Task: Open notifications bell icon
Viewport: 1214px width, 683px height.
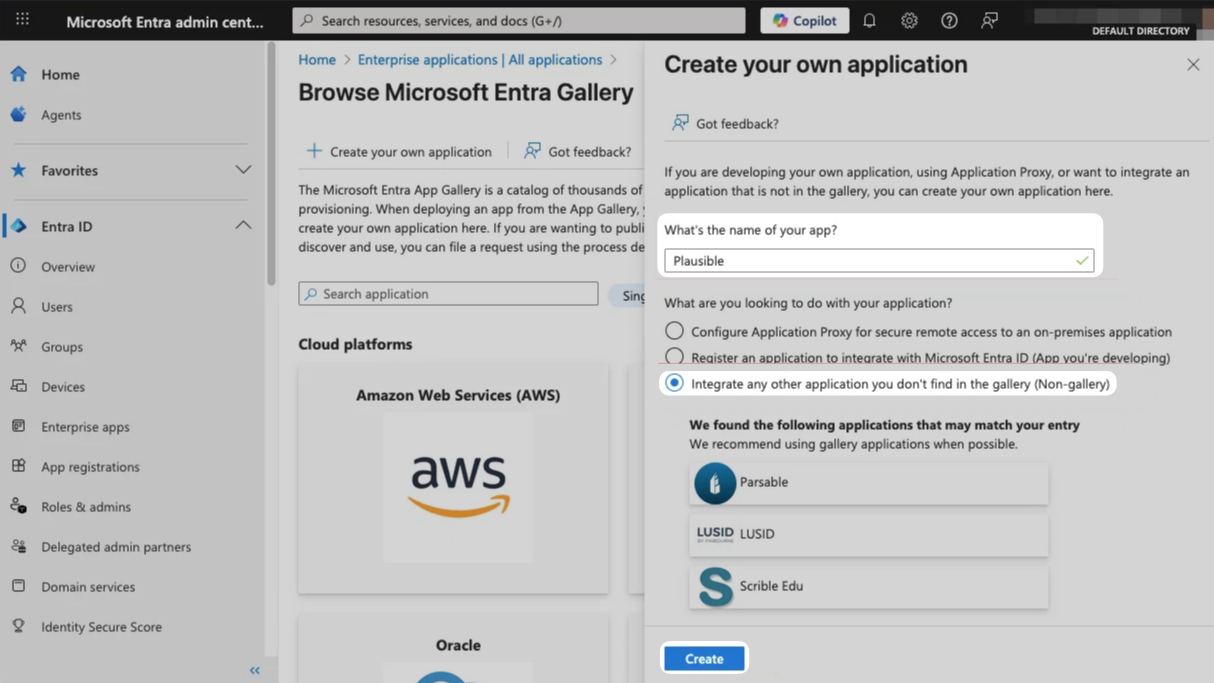Action: pos(869,20)
